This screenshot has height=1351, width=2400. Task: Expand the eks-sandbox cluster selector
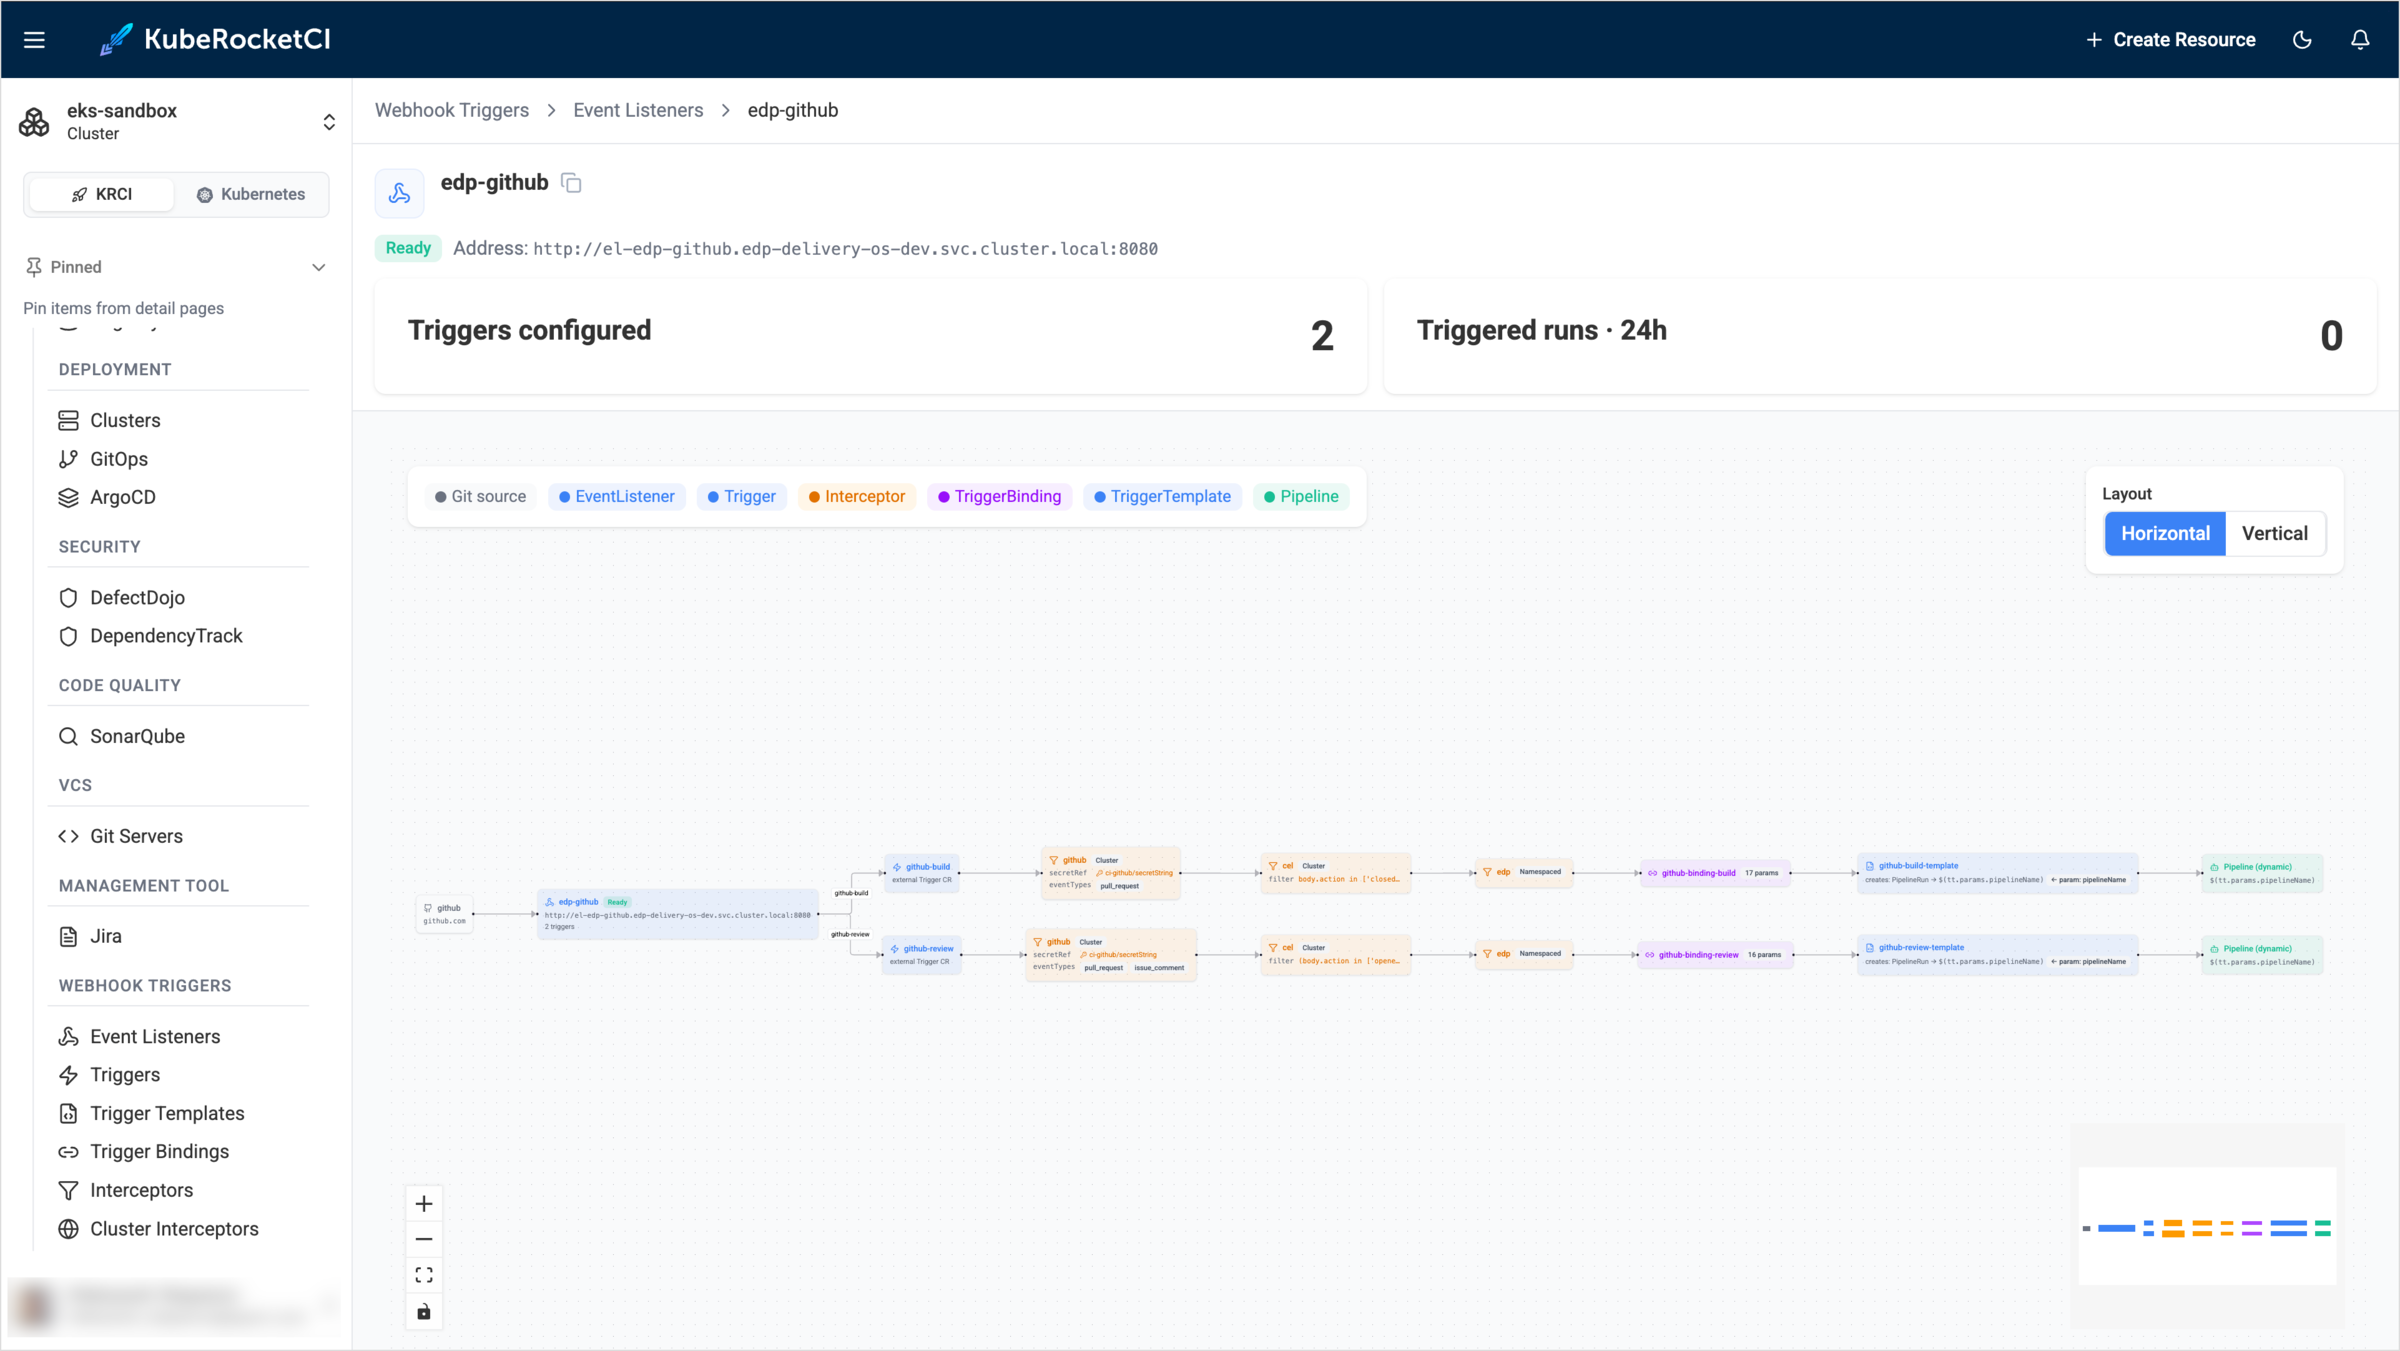click(x=176, y=122)
